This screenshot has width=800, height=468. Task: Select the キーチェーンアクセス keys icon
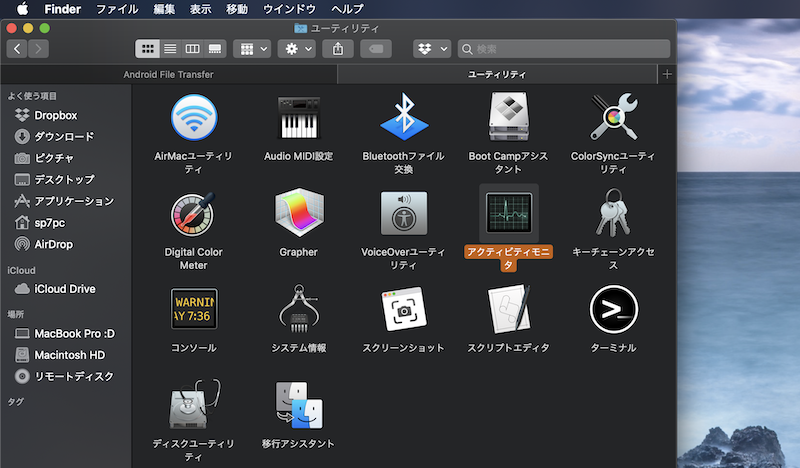612,213
